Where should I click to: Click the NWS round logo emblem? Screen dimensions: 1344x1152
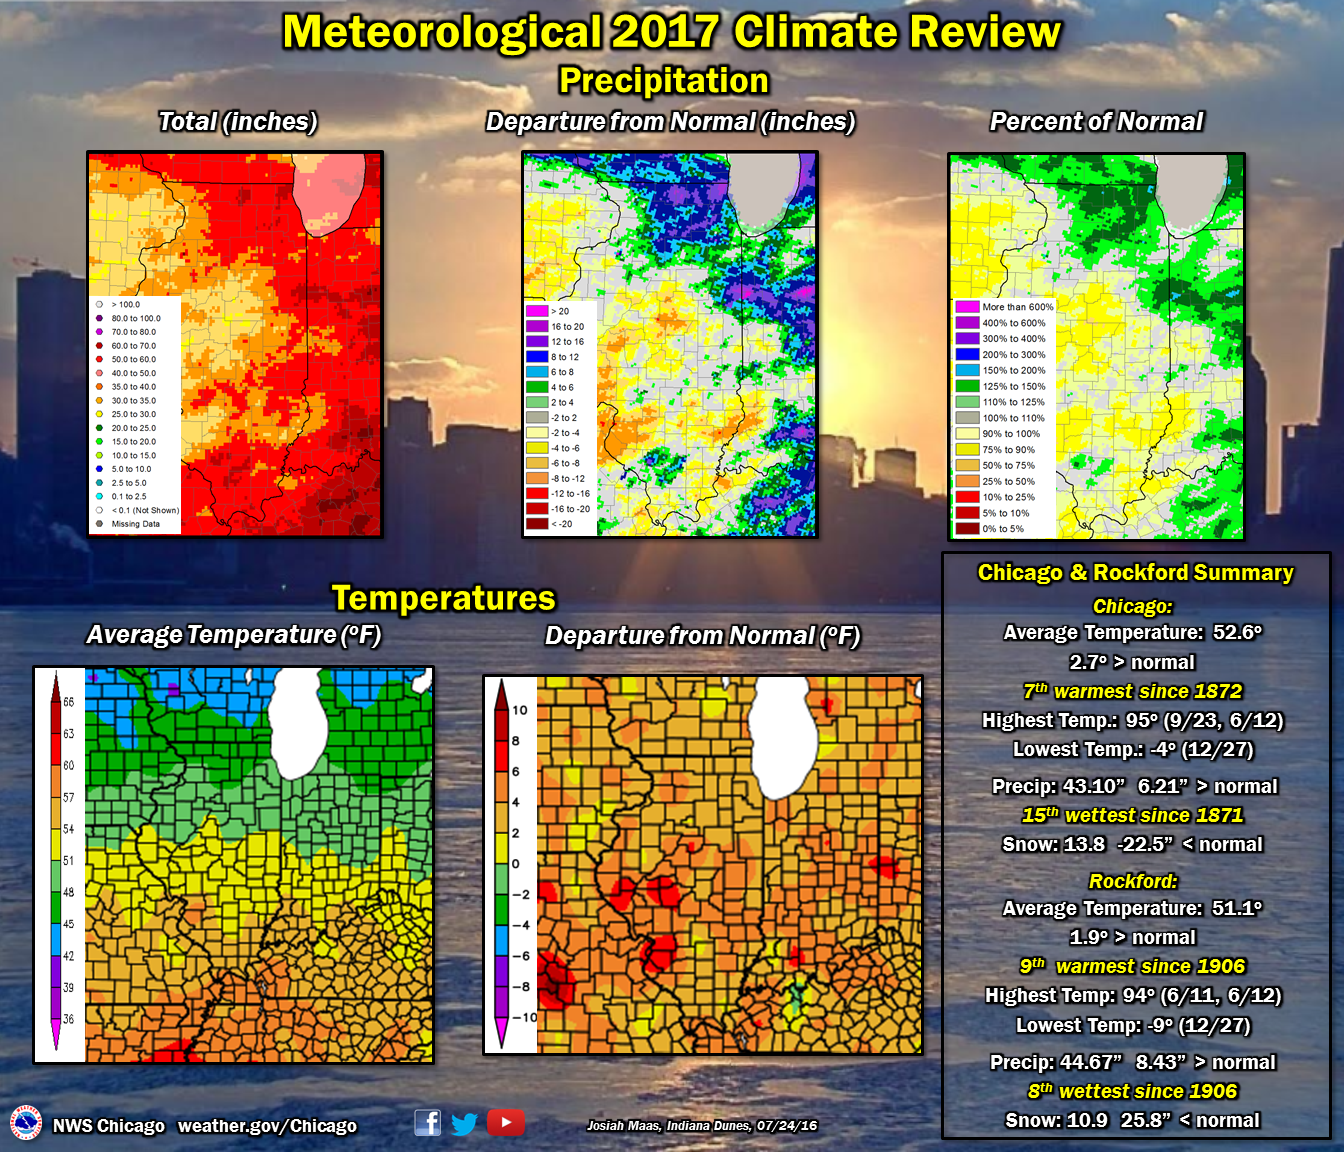click(x=25, y=1124)
